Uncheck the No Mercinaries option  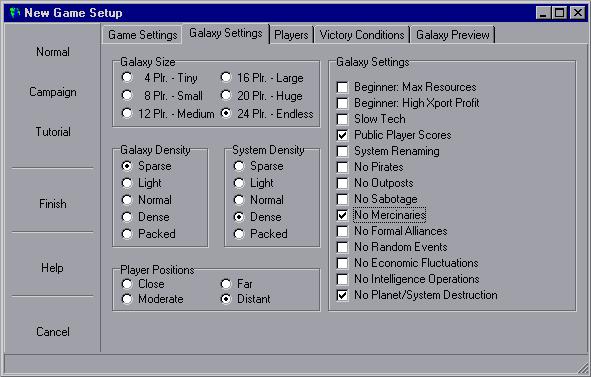(x=381, y=215)
